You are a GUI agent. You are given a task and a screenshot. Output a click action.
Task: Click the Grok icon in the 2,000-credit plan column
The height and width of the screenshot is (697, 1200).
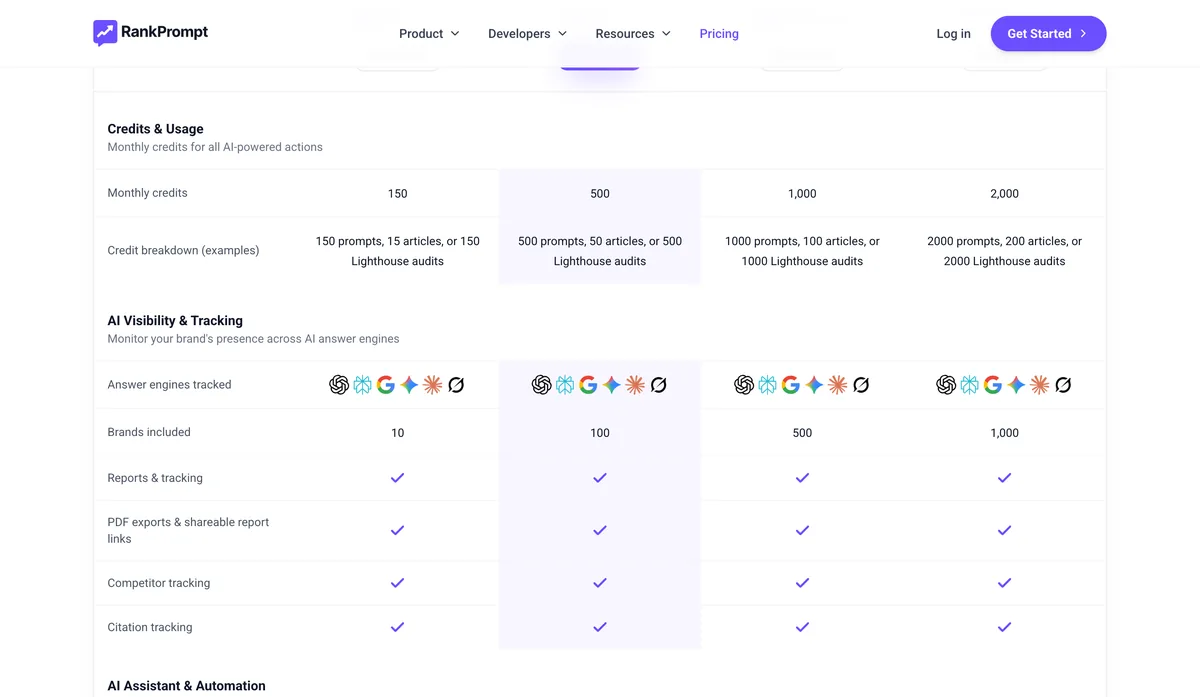(x=1064, y=385)
